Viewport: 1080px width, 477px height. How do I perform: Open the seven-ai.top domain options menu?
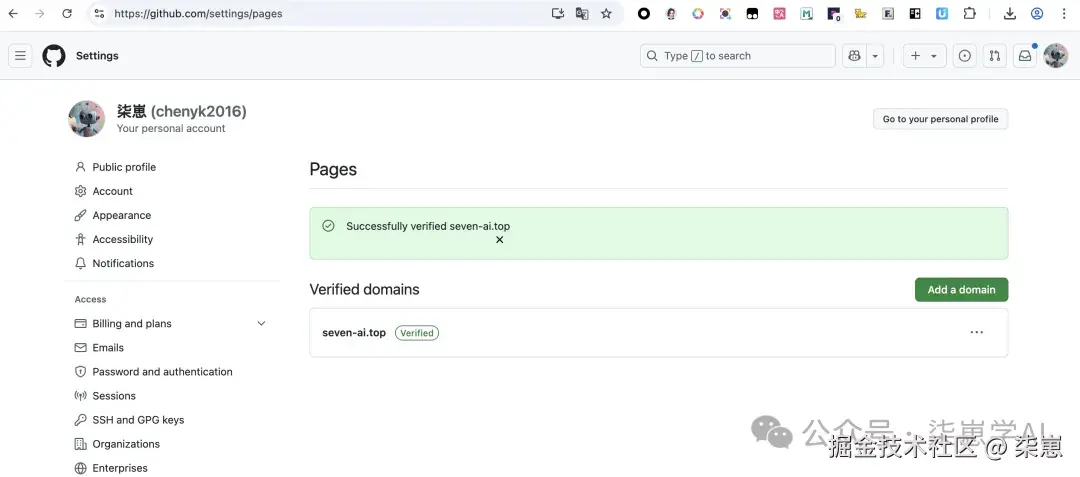coord(976,333)
